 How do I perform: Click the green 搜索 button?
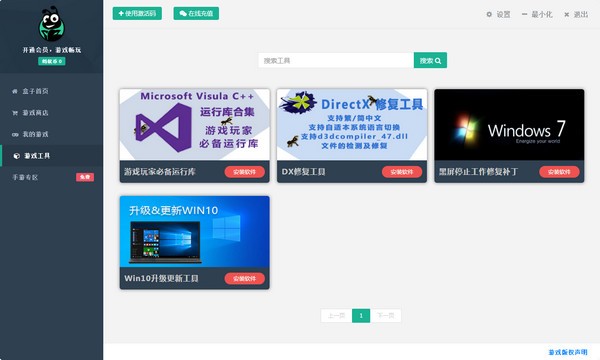430,60
